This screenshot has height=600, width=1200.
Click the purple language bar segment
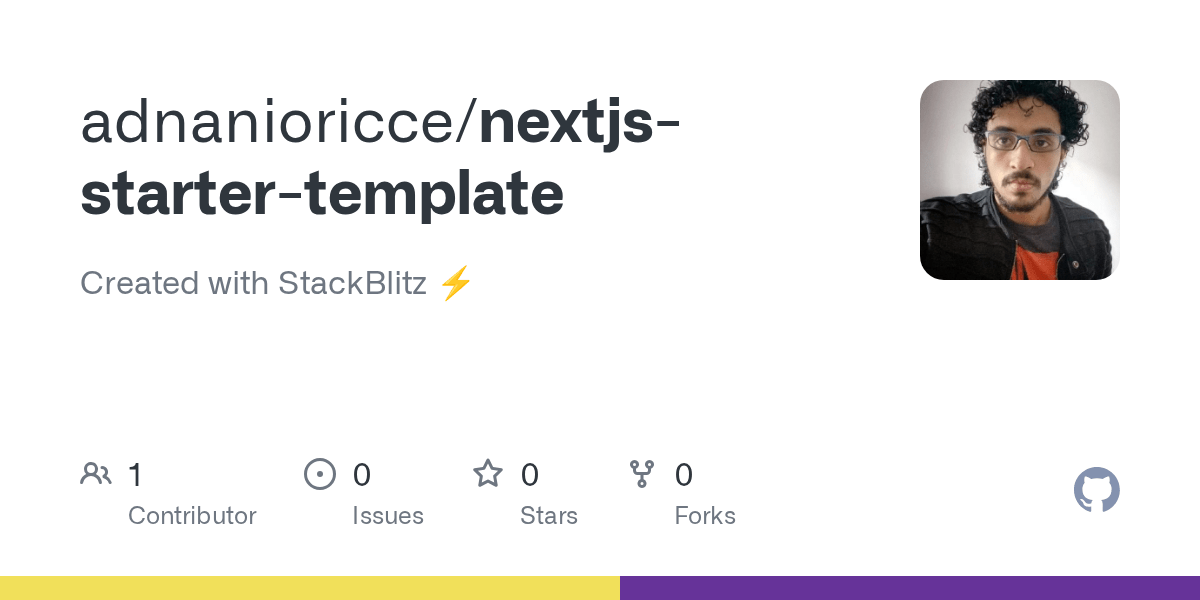click(910, 588)
